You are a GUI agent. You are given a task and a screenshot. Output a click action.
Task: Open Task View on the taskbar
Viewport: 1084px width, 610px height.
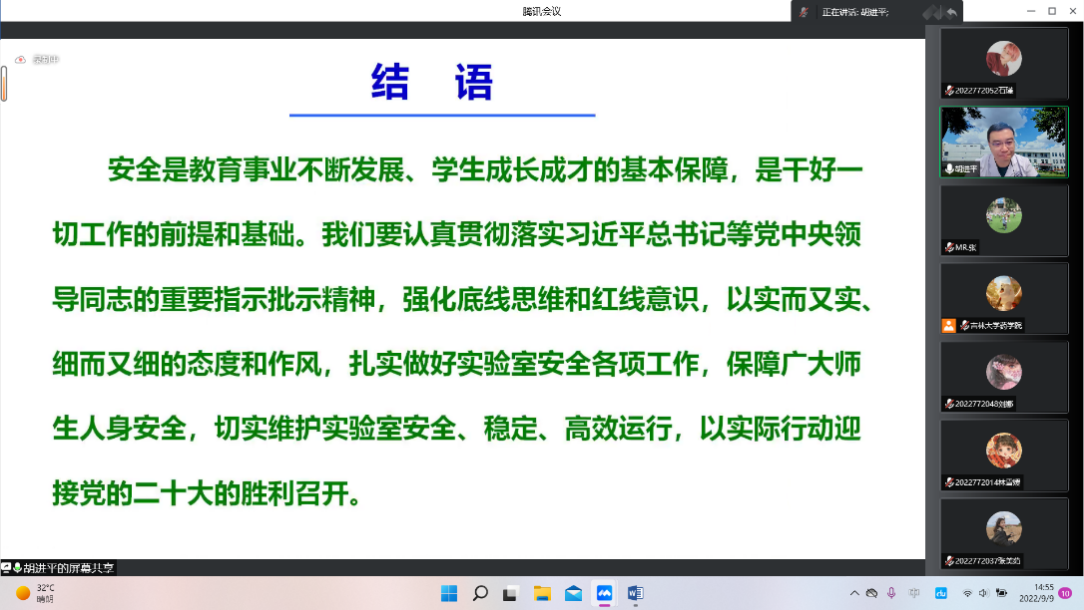point(510,593)
